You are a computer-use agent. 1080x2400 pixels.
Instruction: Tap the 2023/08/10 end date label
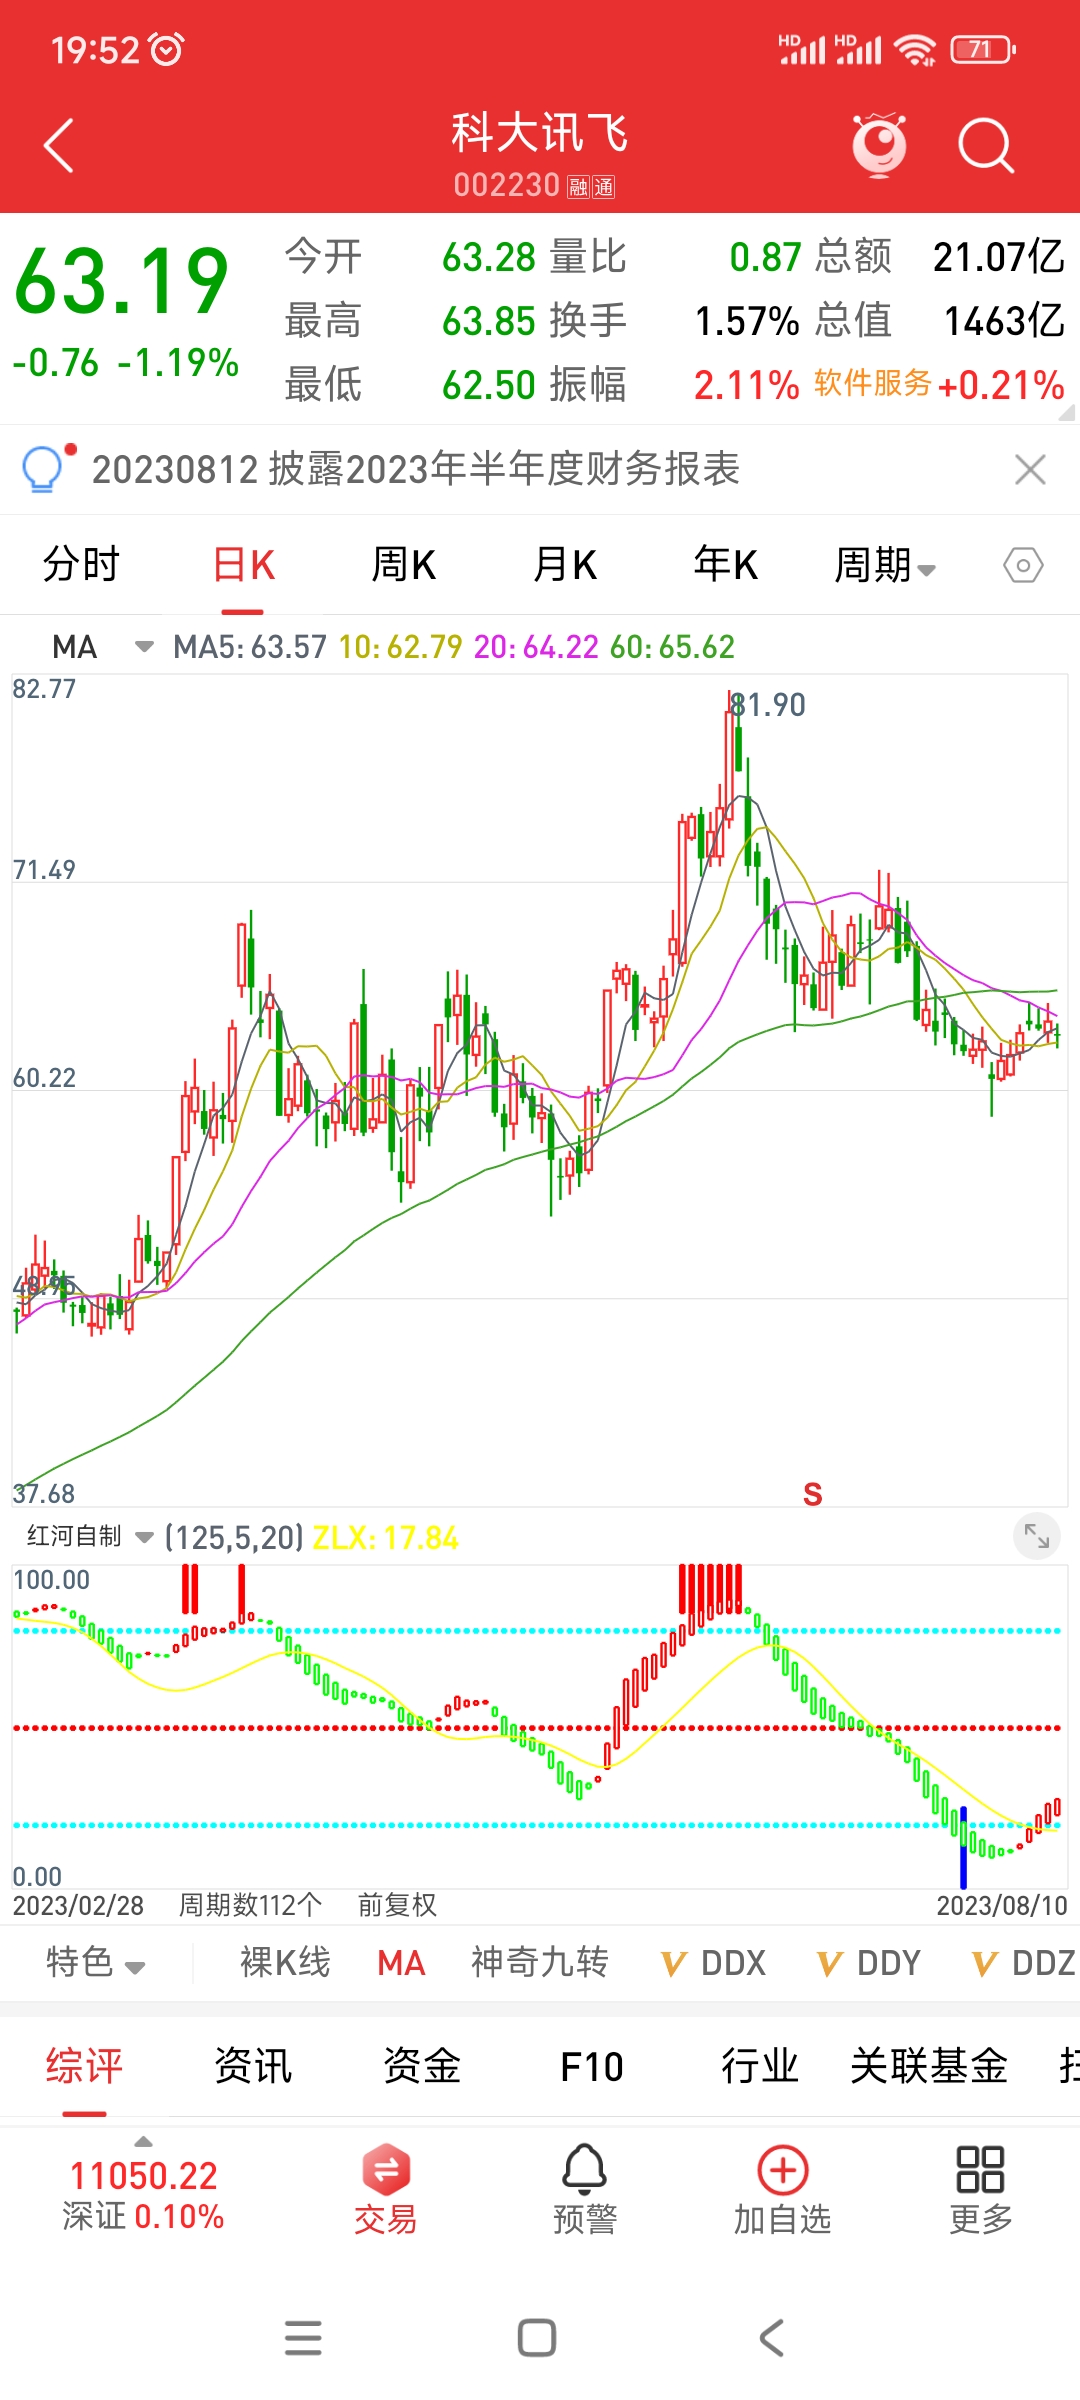[1002, 1905]
